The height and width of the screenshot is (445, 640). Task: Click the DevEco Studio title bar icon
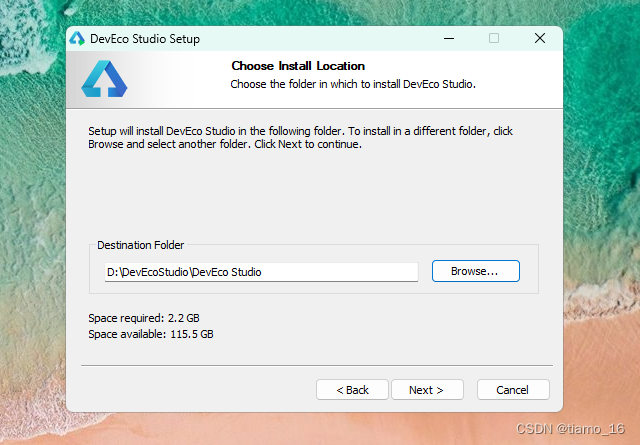coord(77,39)
